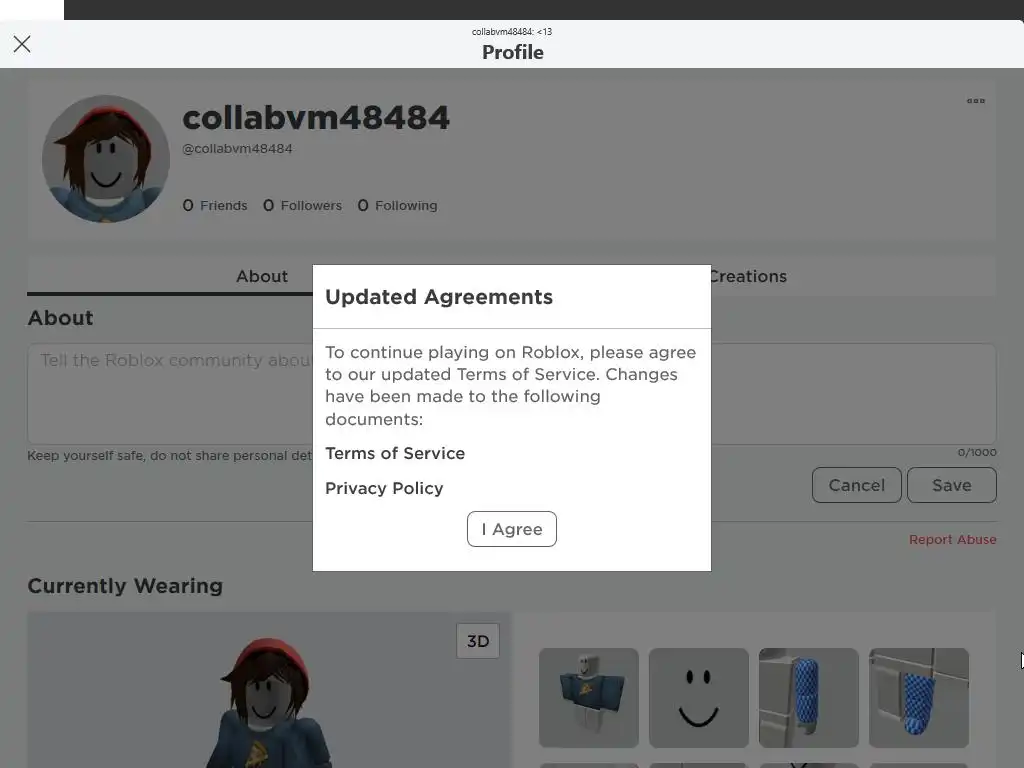The height and width of the screenshot is (768, 1024).
Task: Save the About description
Action: pyautogui.click(x=952, y=485)
